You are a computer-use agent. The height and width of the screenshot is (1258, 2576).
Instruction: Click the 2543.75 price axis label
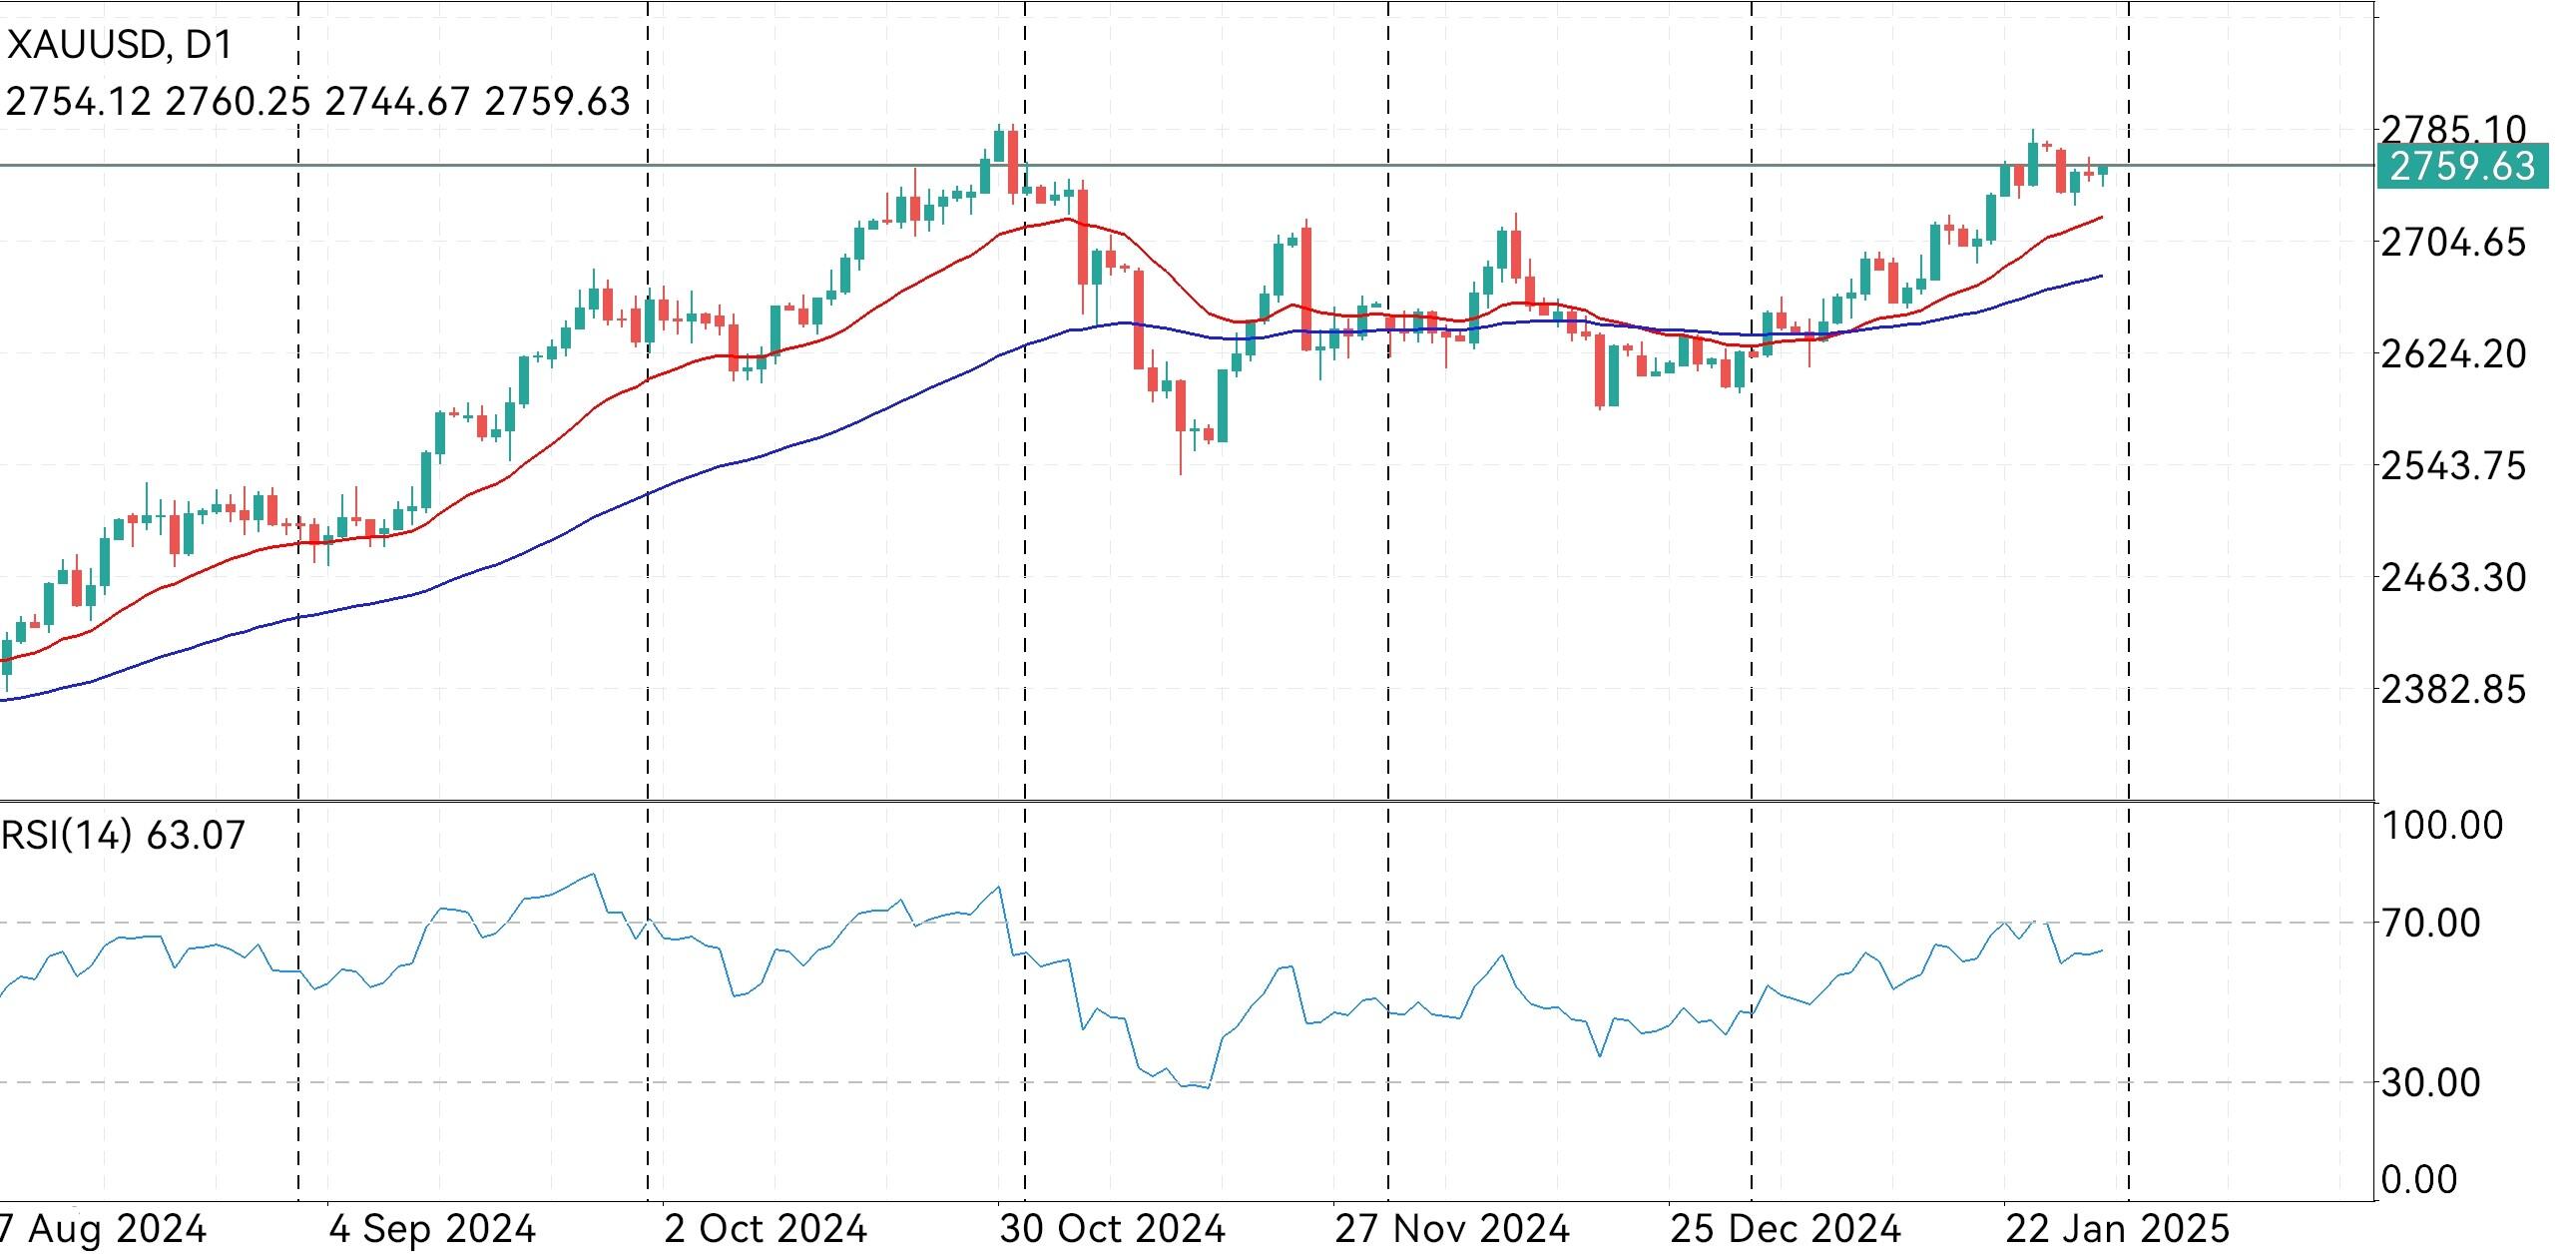[x=2453, y=466]
